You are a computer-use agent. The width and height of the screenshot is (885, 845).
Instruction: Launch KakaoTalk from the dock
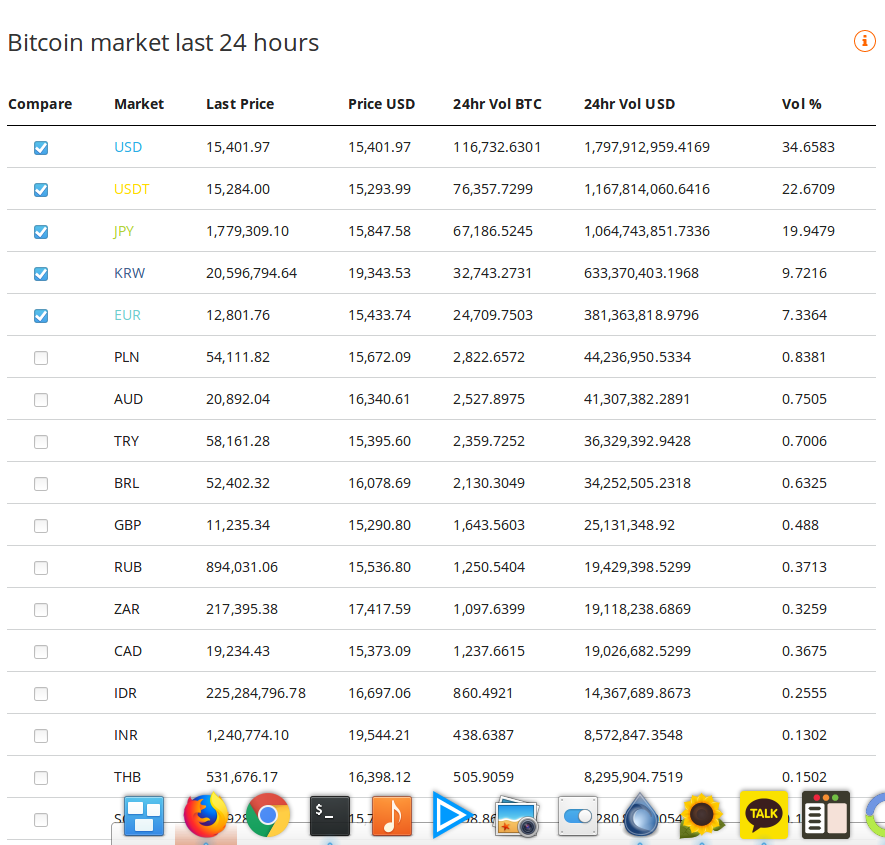tap(763, 815)
